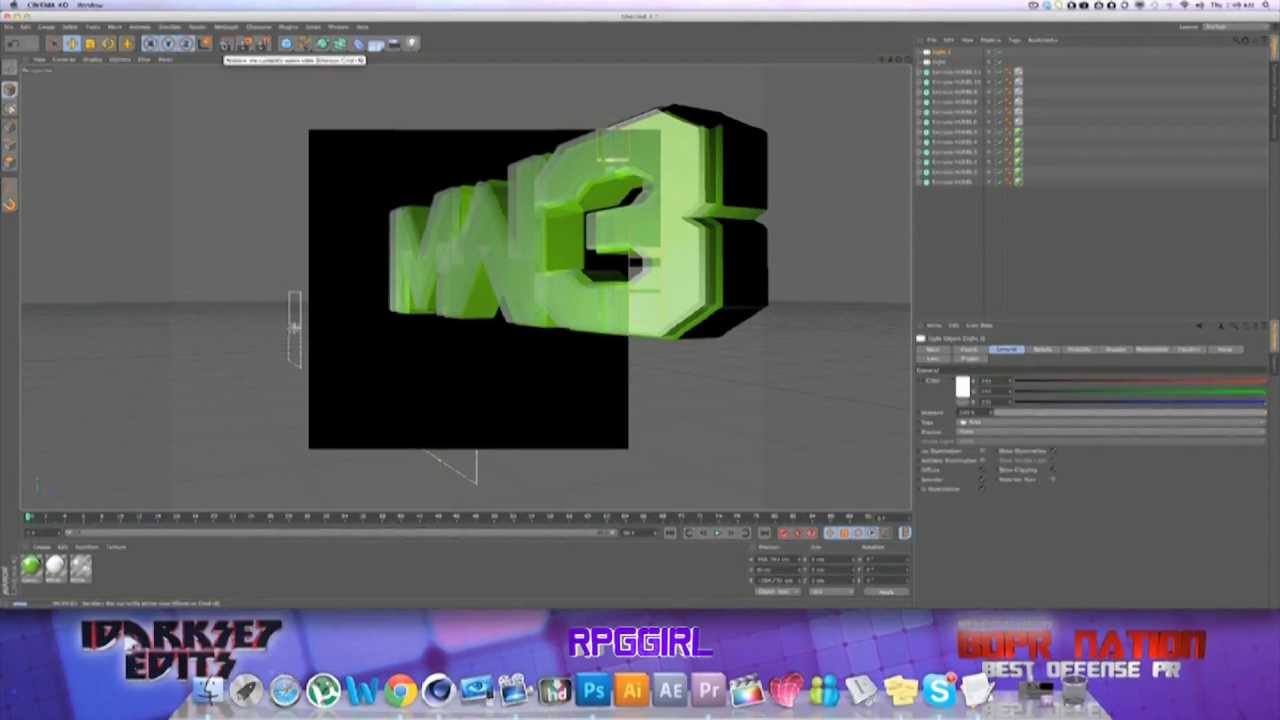The height and width of the screenshot is (720, 1280).
Task: Click the coordinate system icon
Action: click(205, 43)
